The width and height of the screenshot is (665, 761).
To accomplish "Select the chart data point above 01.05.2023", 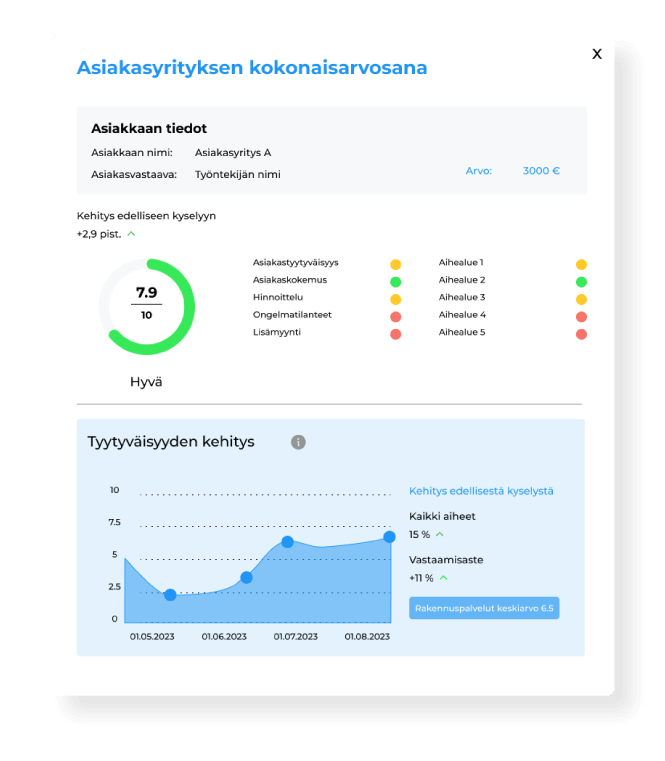I will pos(170,595).
